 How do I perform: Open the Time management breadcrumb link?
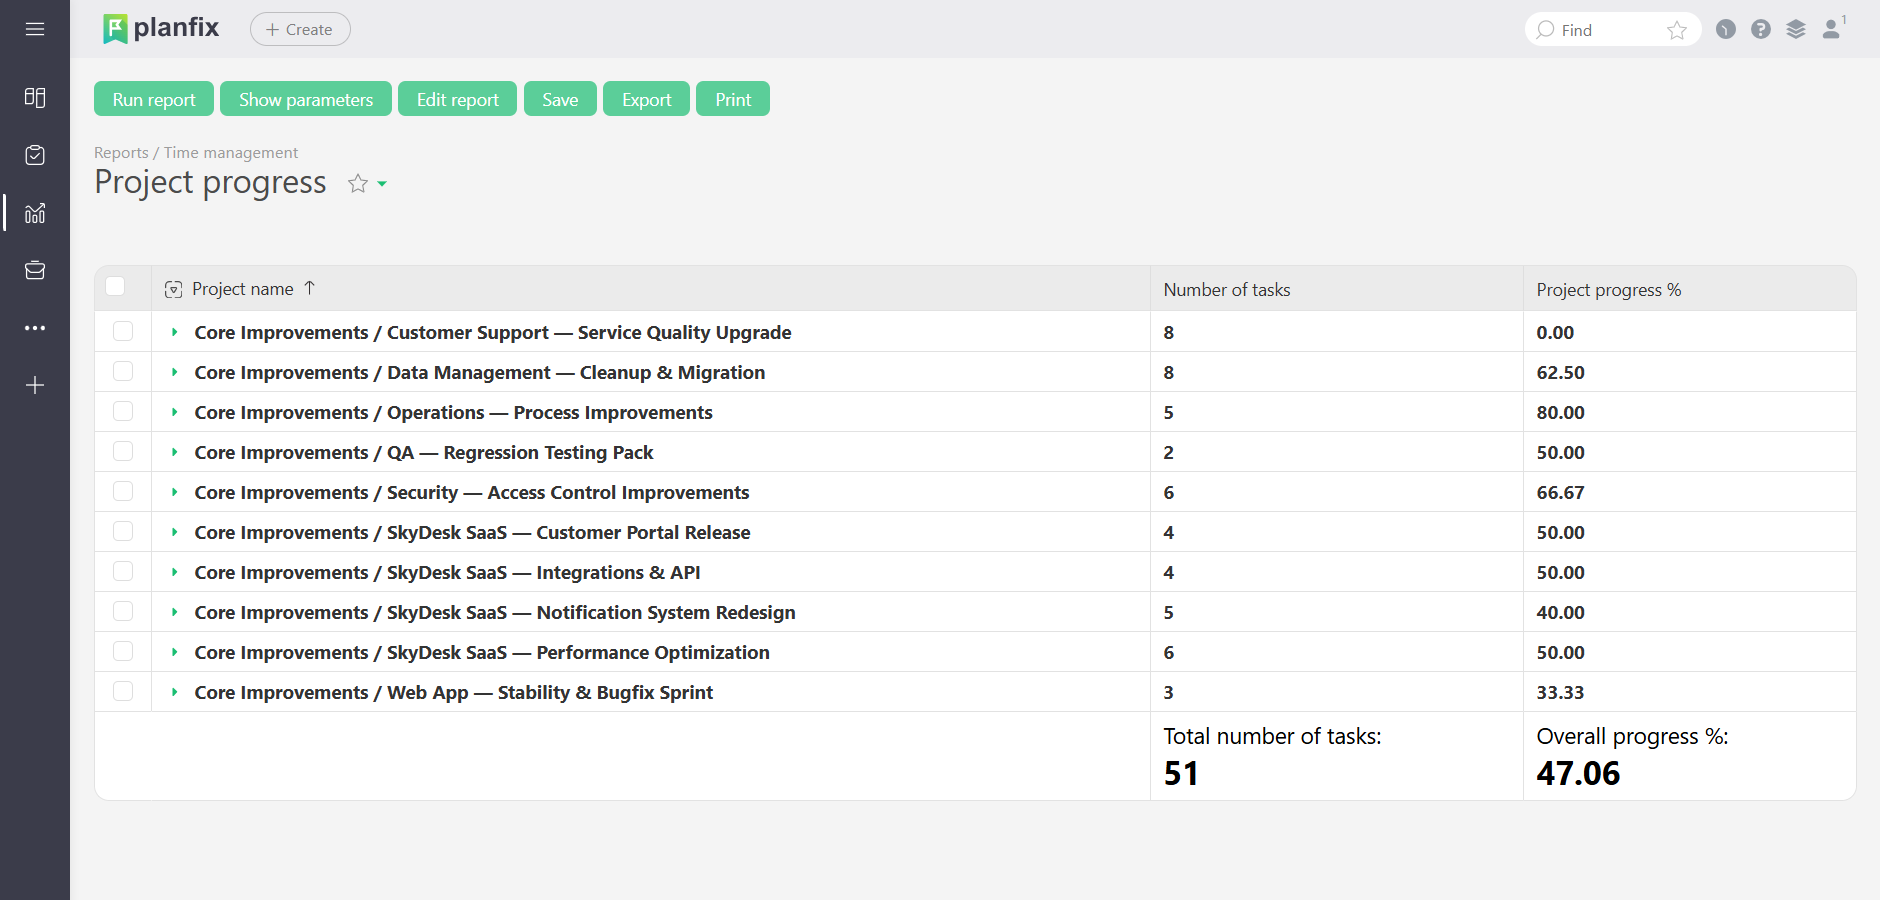231,153
